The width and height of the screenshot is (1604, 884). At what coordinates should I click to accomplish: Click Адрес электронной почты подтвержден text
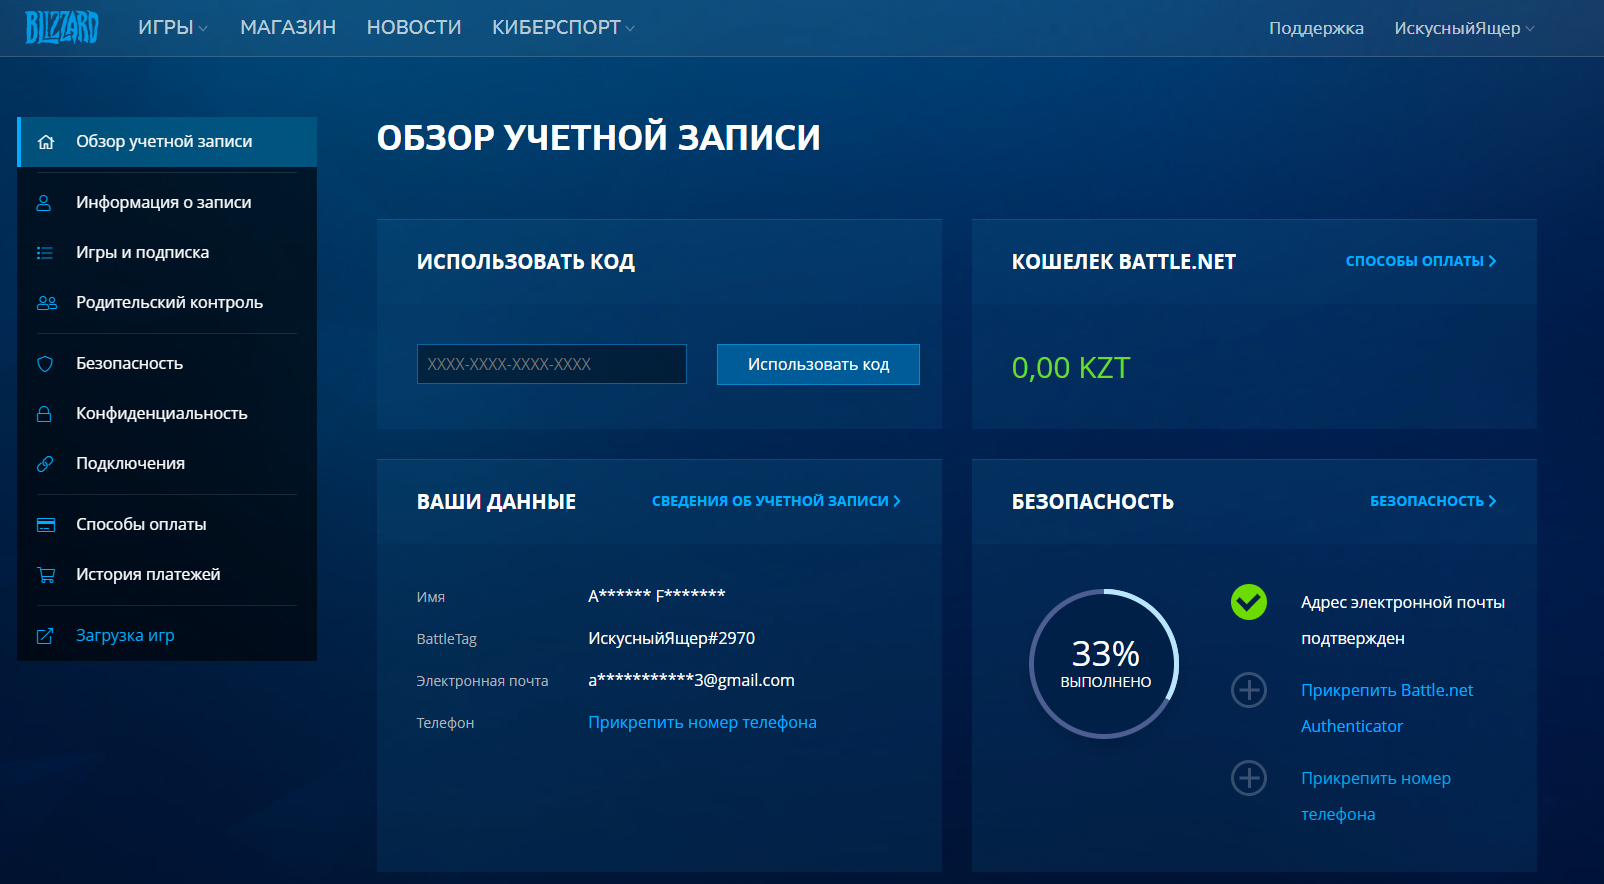click(1403, 620)
